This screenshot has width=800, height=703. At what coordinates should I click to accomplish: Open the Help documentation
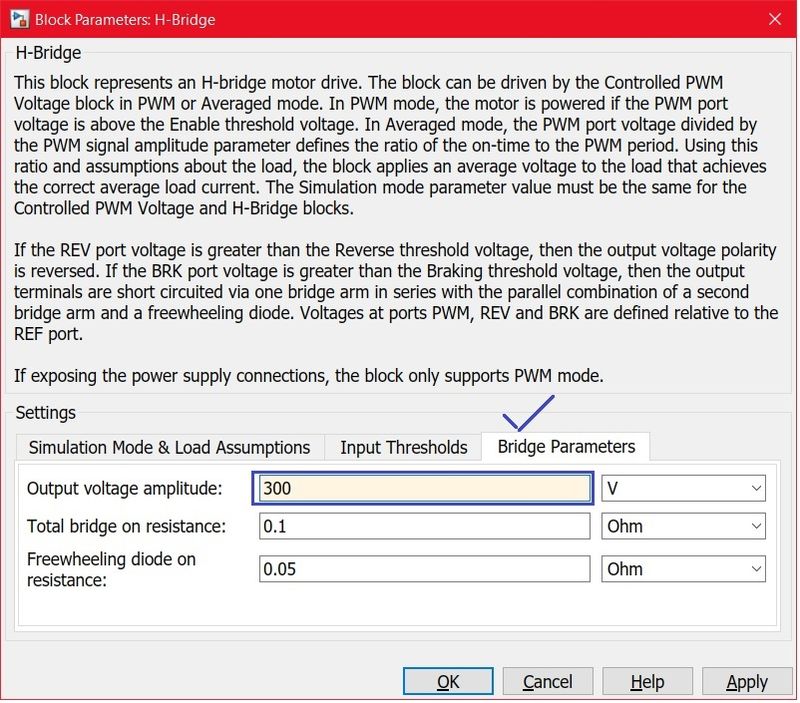tap(647, 681)
